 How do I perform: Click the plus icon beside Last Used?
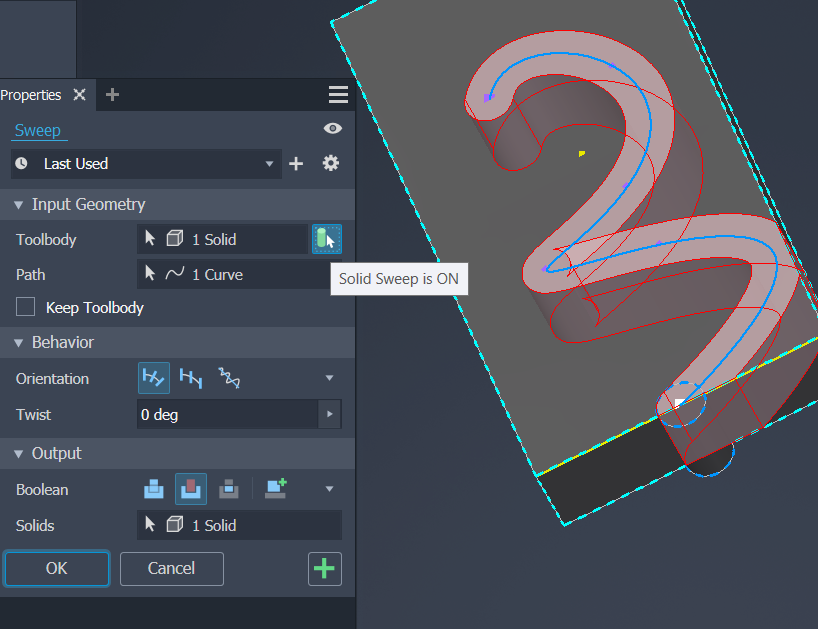[296, 163]
